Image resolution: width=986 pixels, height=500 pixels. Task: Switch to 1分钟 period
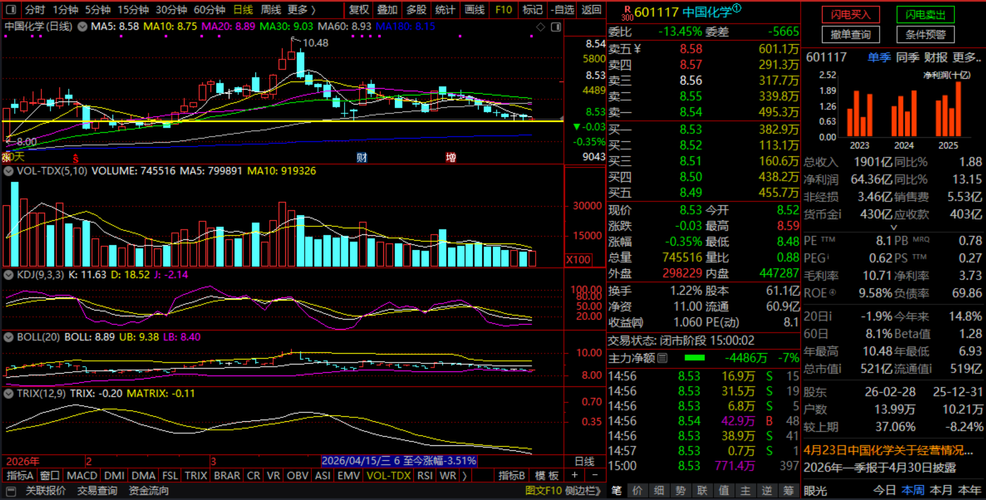click(65, 10)
